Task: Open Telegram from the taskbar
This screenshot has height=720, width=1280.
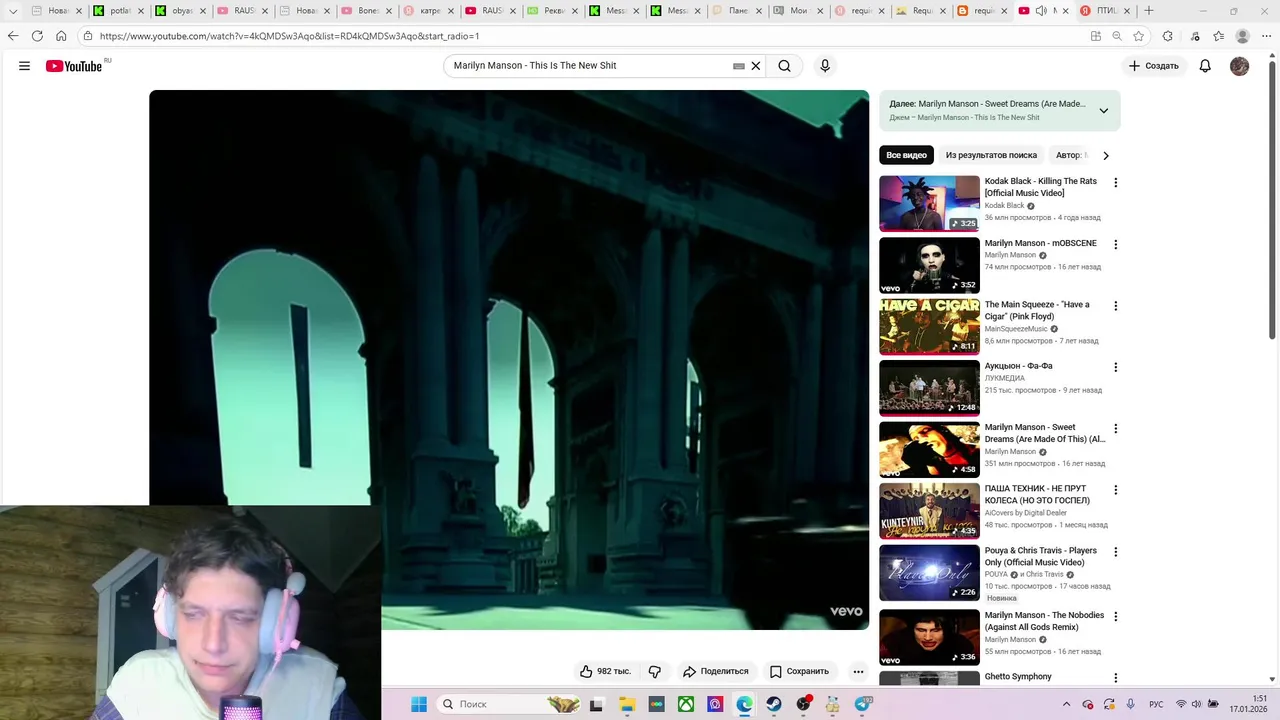Action: pos(862,704)
